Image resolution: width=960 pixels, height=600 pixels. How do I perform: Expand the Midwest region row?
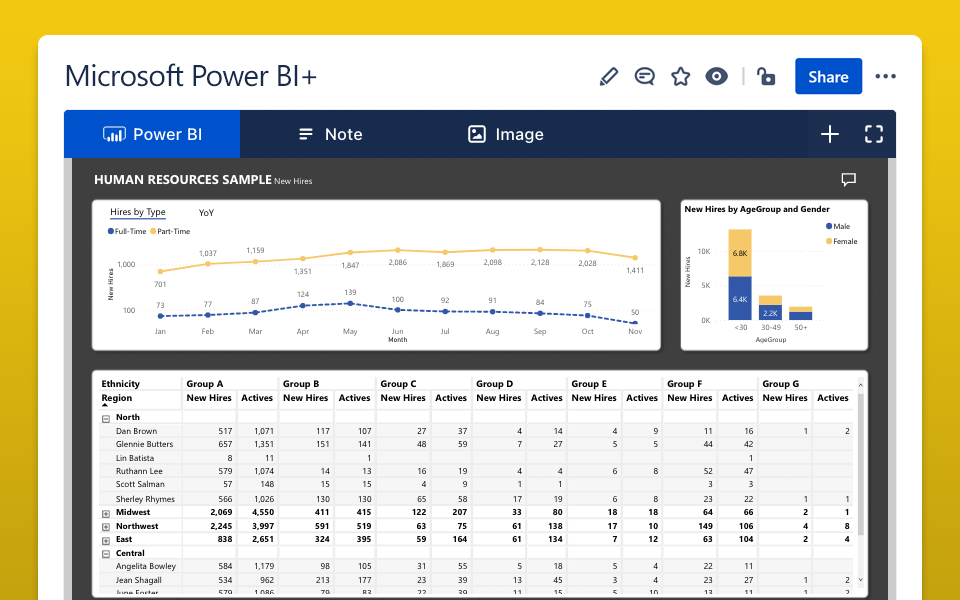click(x=106, y=514)
